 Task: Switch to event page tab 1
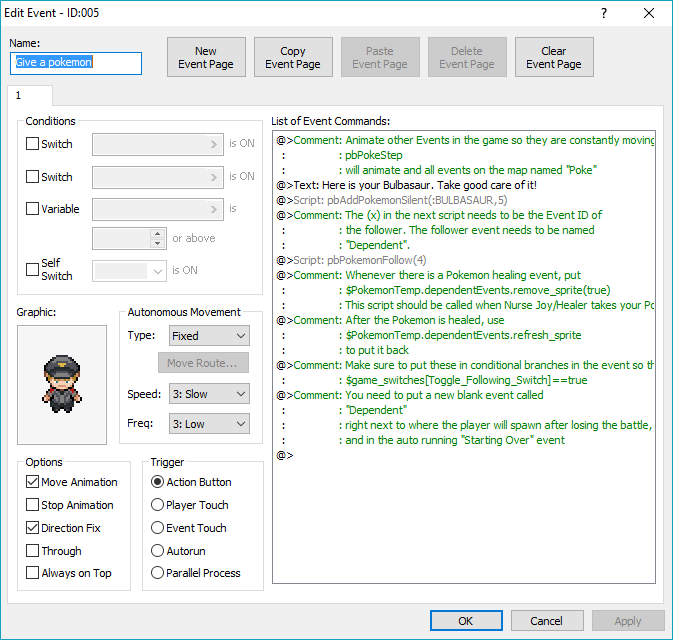coord(18,95)
